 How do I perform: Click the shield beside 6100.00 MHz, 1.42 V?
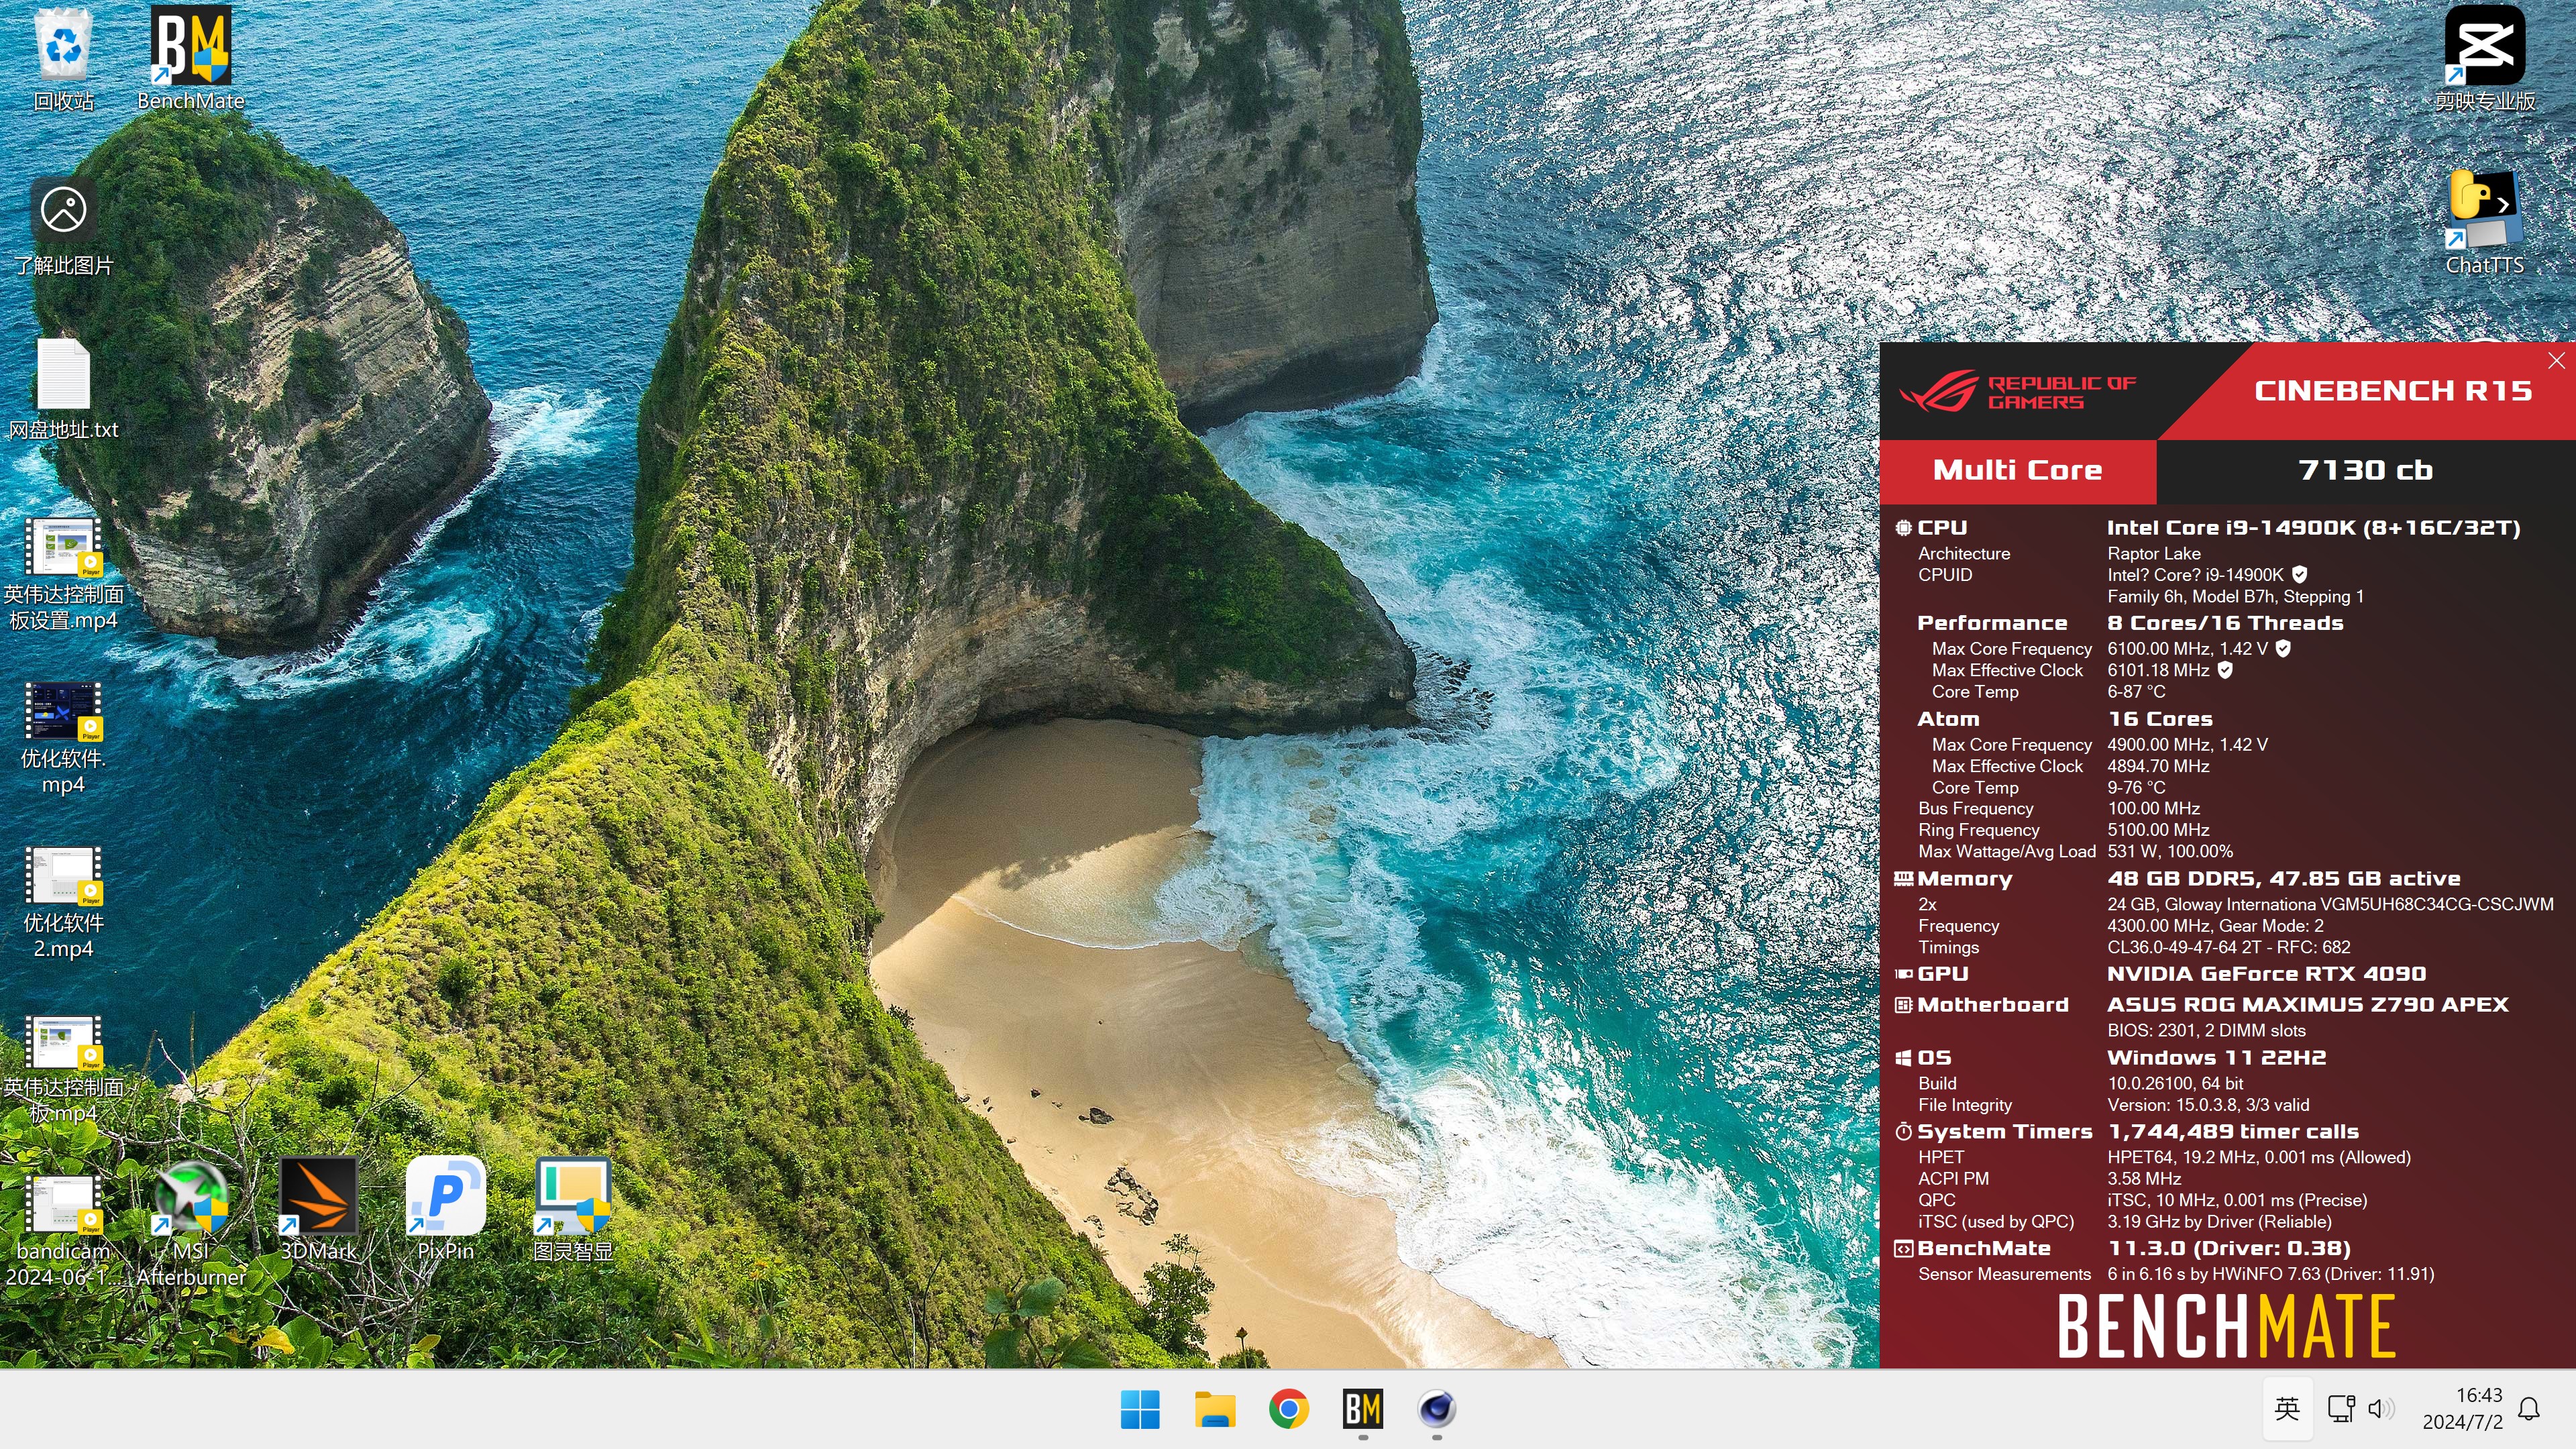click(2283, 648)
